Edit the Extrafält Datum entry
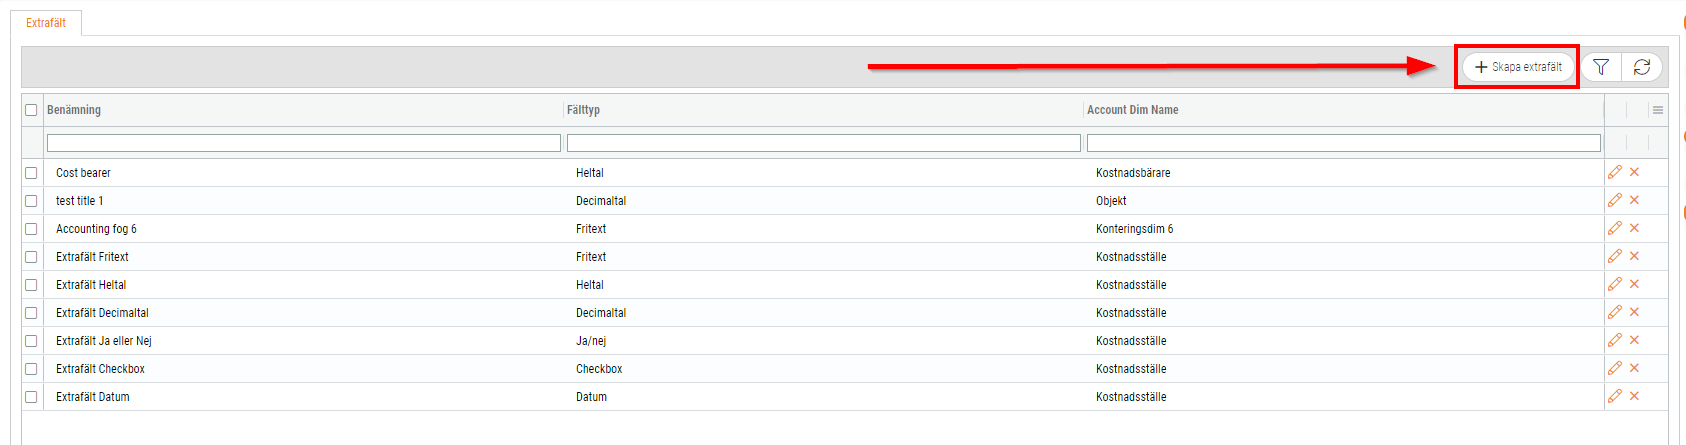The image size is (1686, 445). click(1615, 396)
